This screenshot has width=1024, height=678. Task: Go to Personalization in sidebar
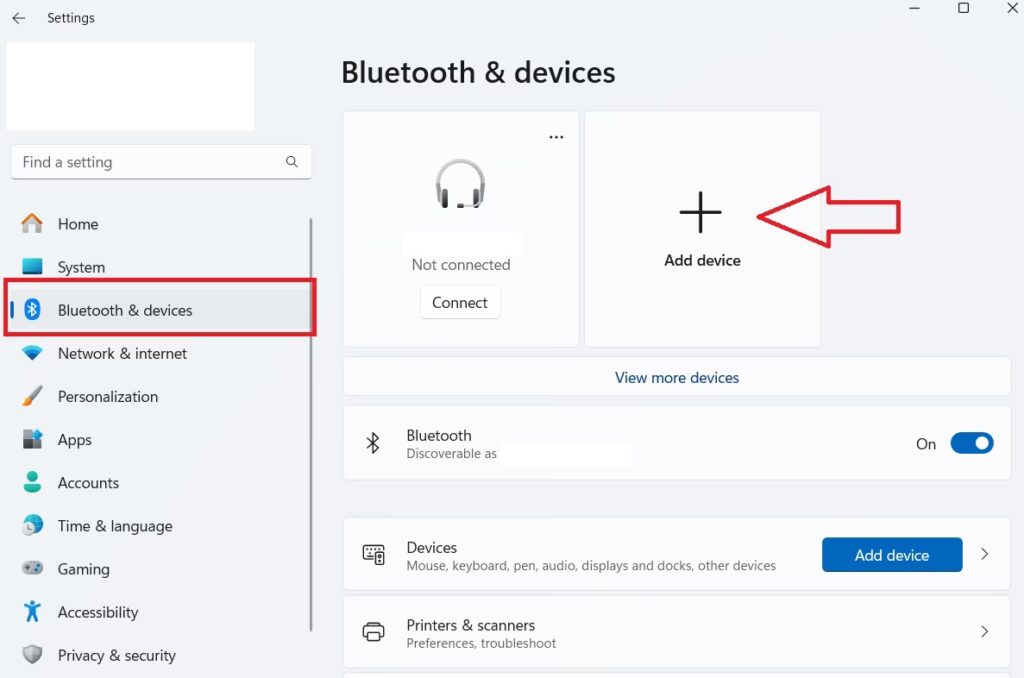coord(107,396)
